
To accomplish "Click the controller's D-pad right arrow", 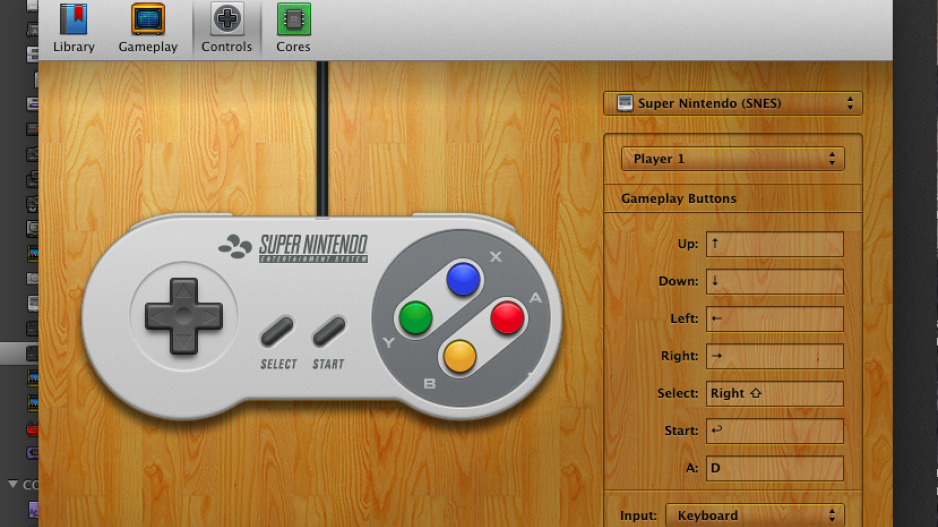I will (x=209, y=316).
